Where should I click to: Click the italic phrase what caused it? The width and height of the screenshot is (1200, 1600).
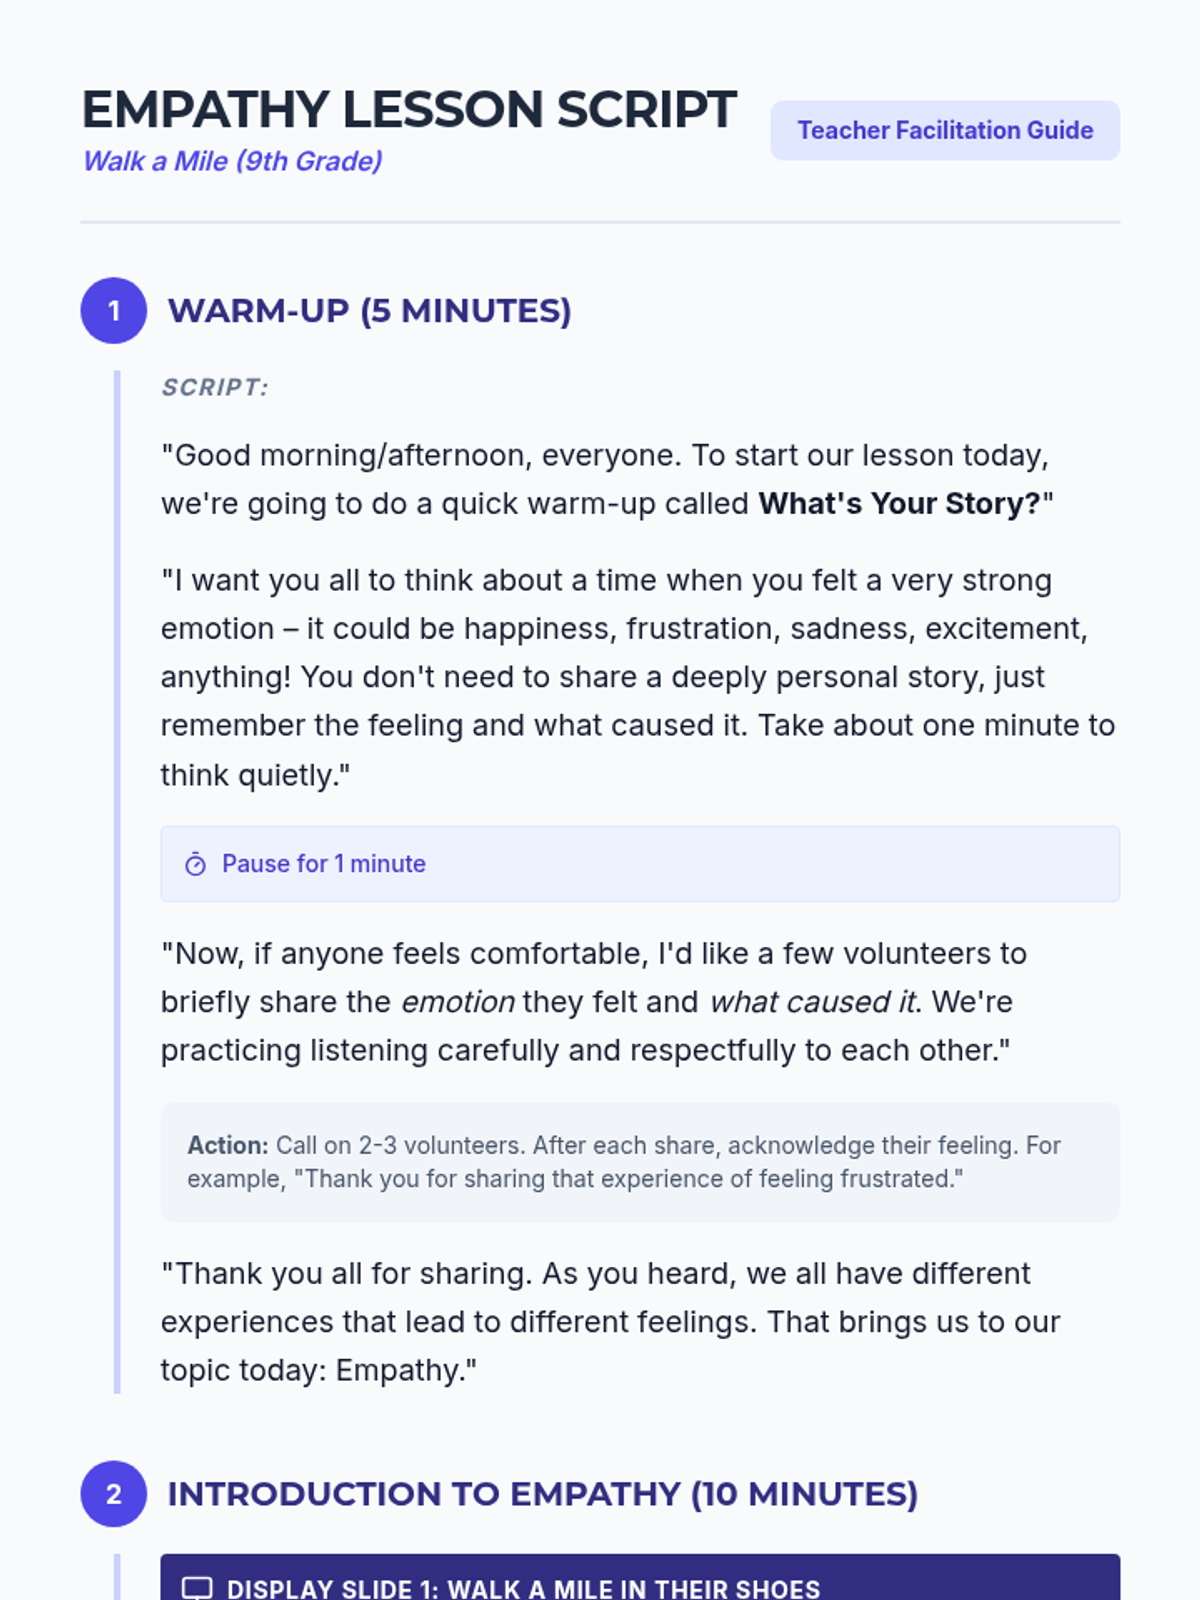(812, 1002)
